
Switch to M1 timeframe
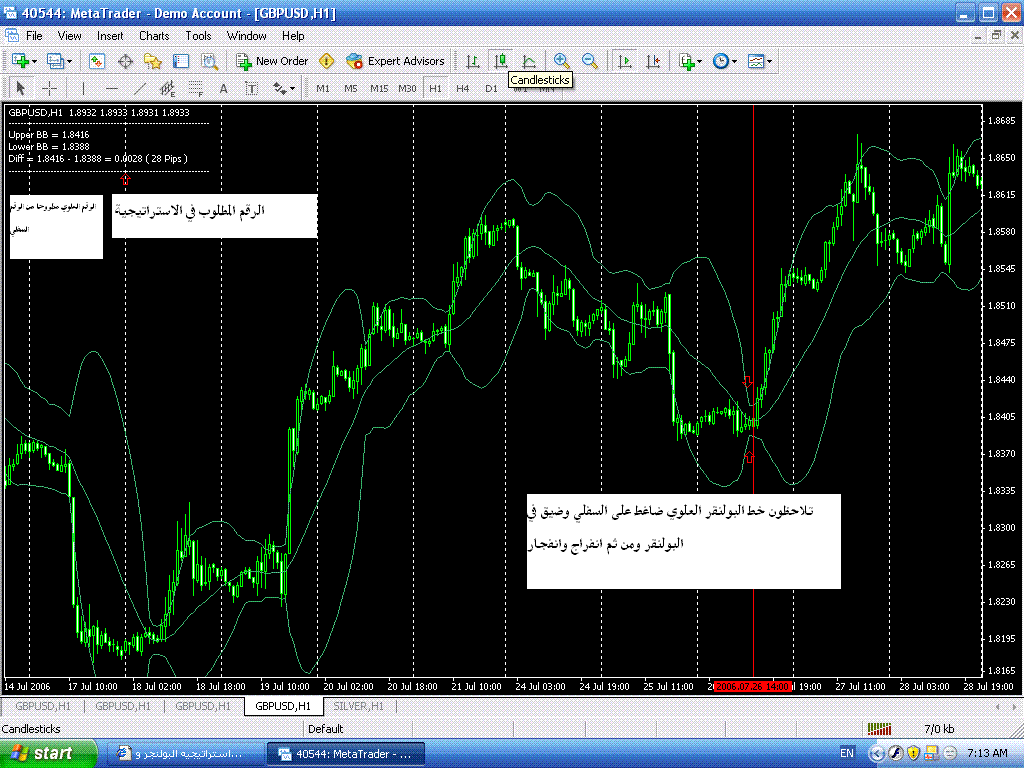pos(323,88)
